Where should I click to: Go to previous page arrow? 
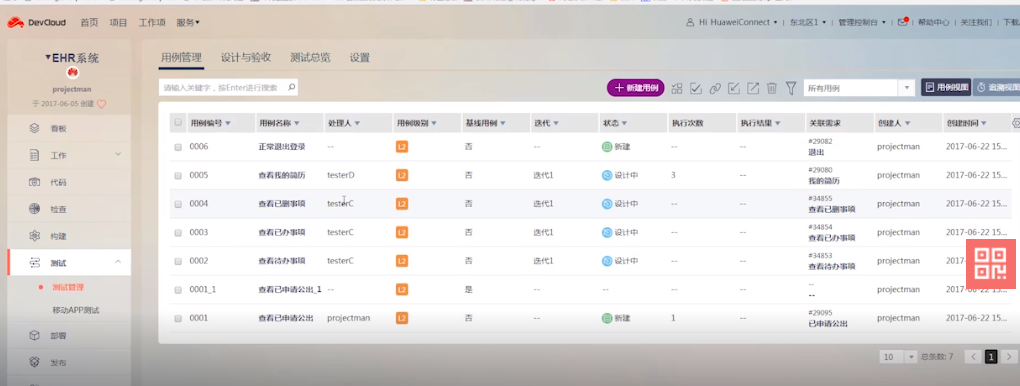tap(973, 357)
